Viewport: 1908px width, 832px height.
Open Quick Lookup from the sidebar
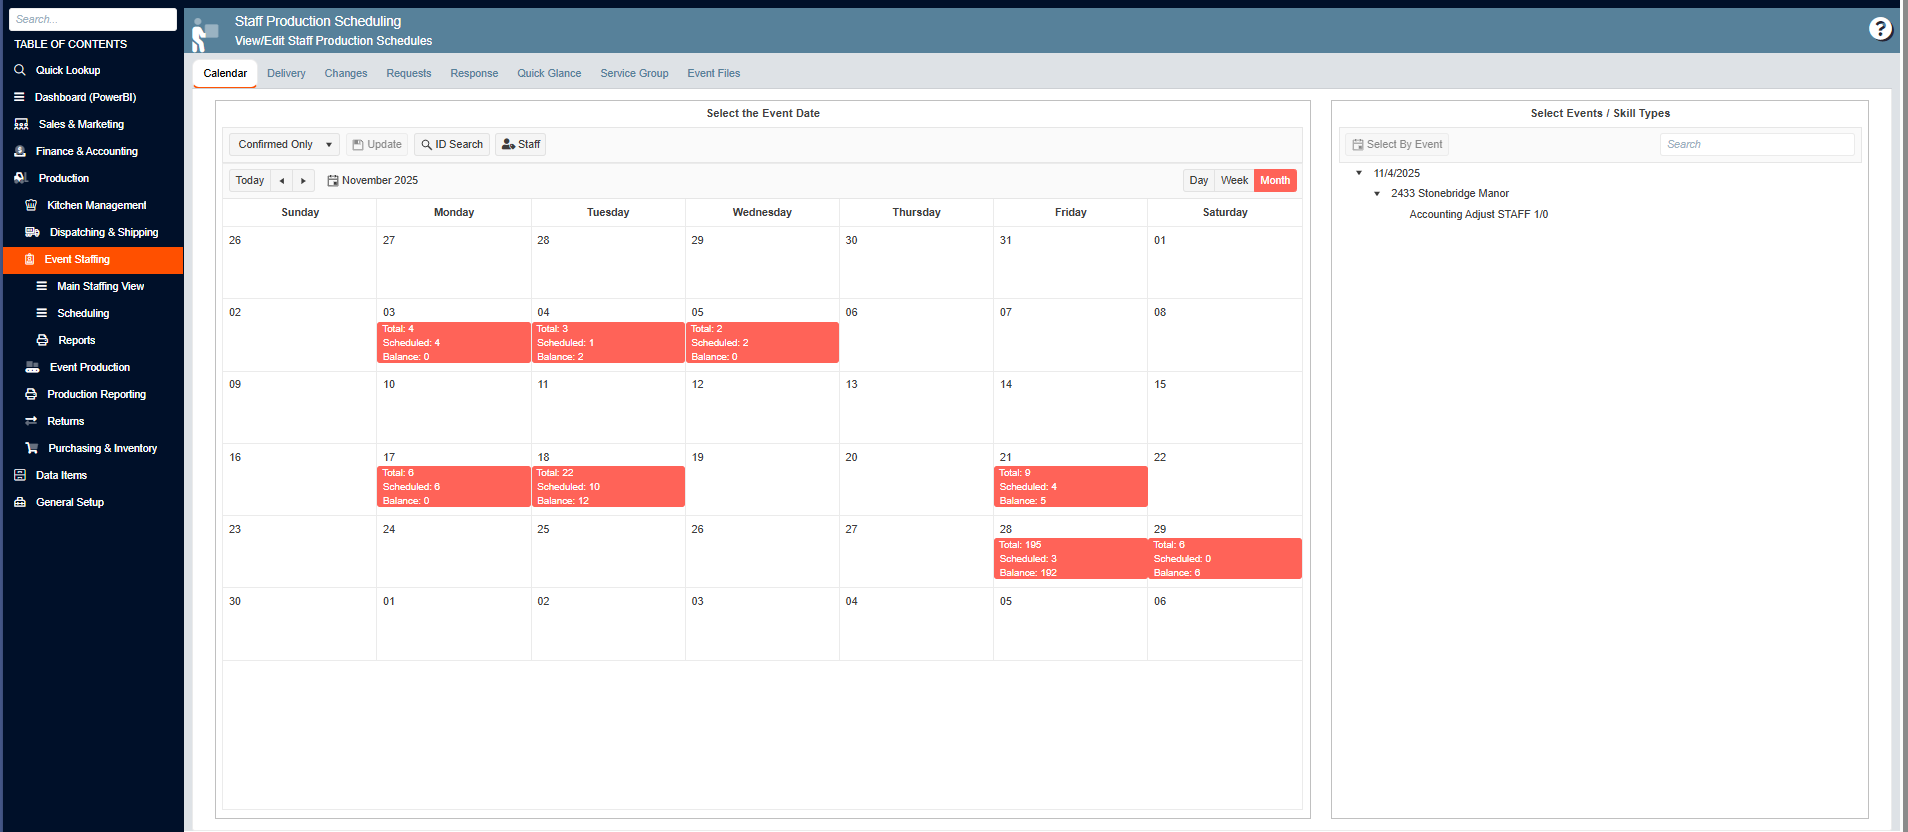pyautogui.click(x=67, y=70)
